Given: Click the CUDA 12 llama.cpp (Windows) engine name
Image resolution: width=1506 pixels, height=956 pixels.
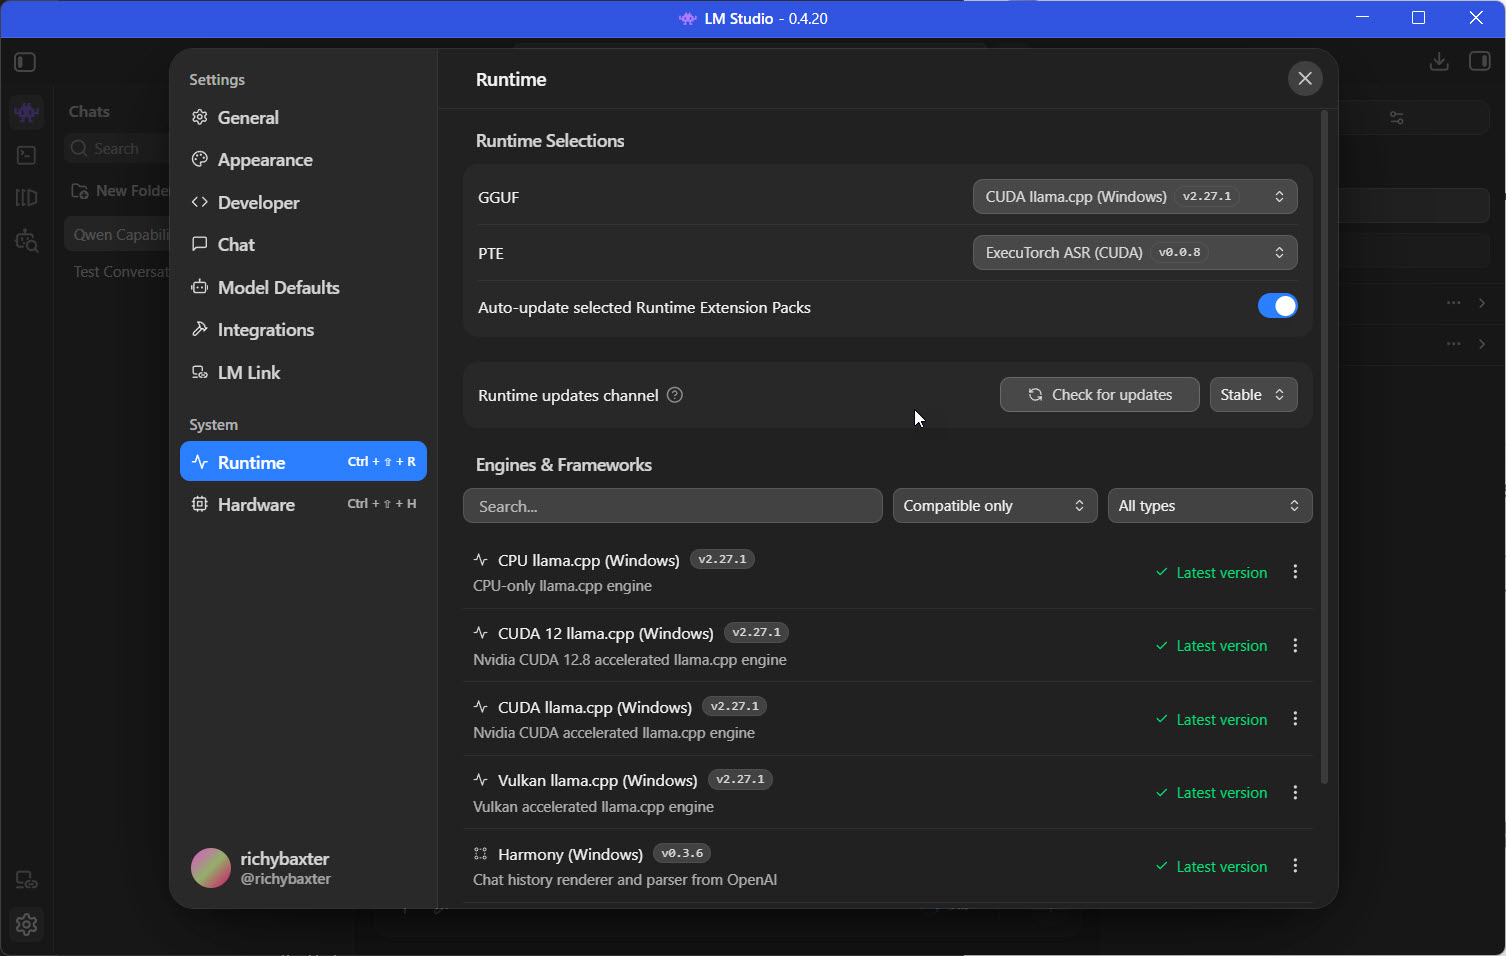Looking at the screenshot, I should pos(605,634).
